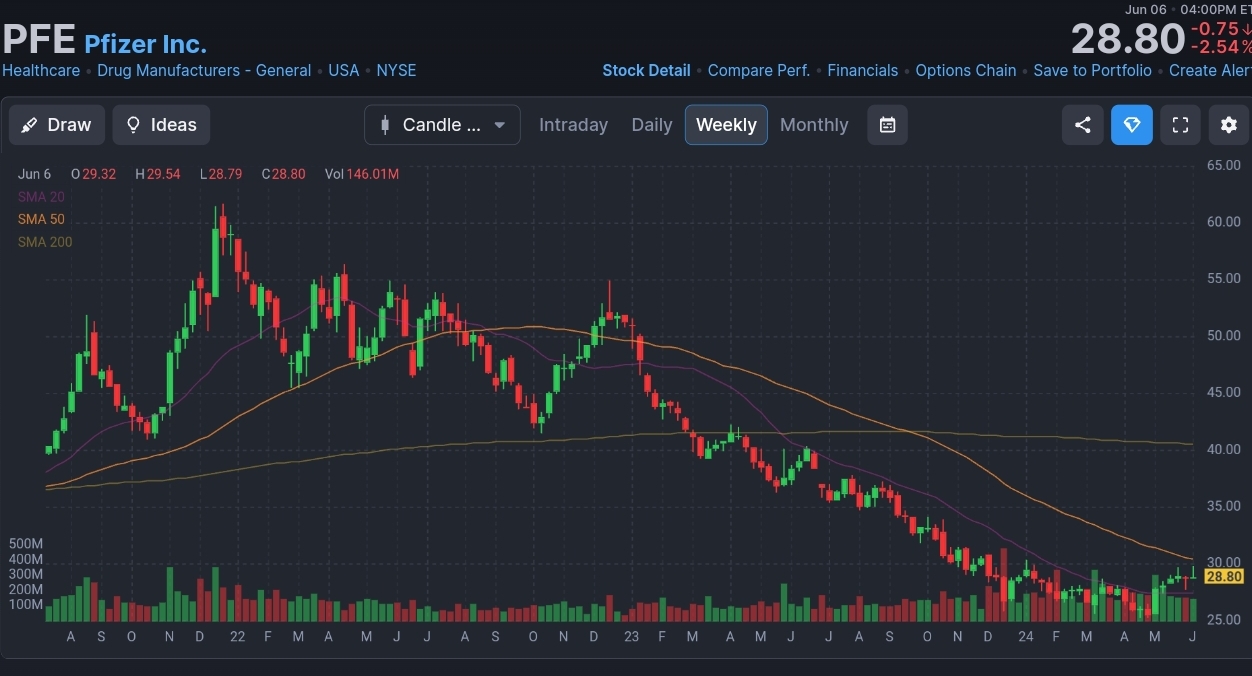Click the blue diamond premium icon
This screenshot has height=676, width=1252.
[x=1131, y=125]
